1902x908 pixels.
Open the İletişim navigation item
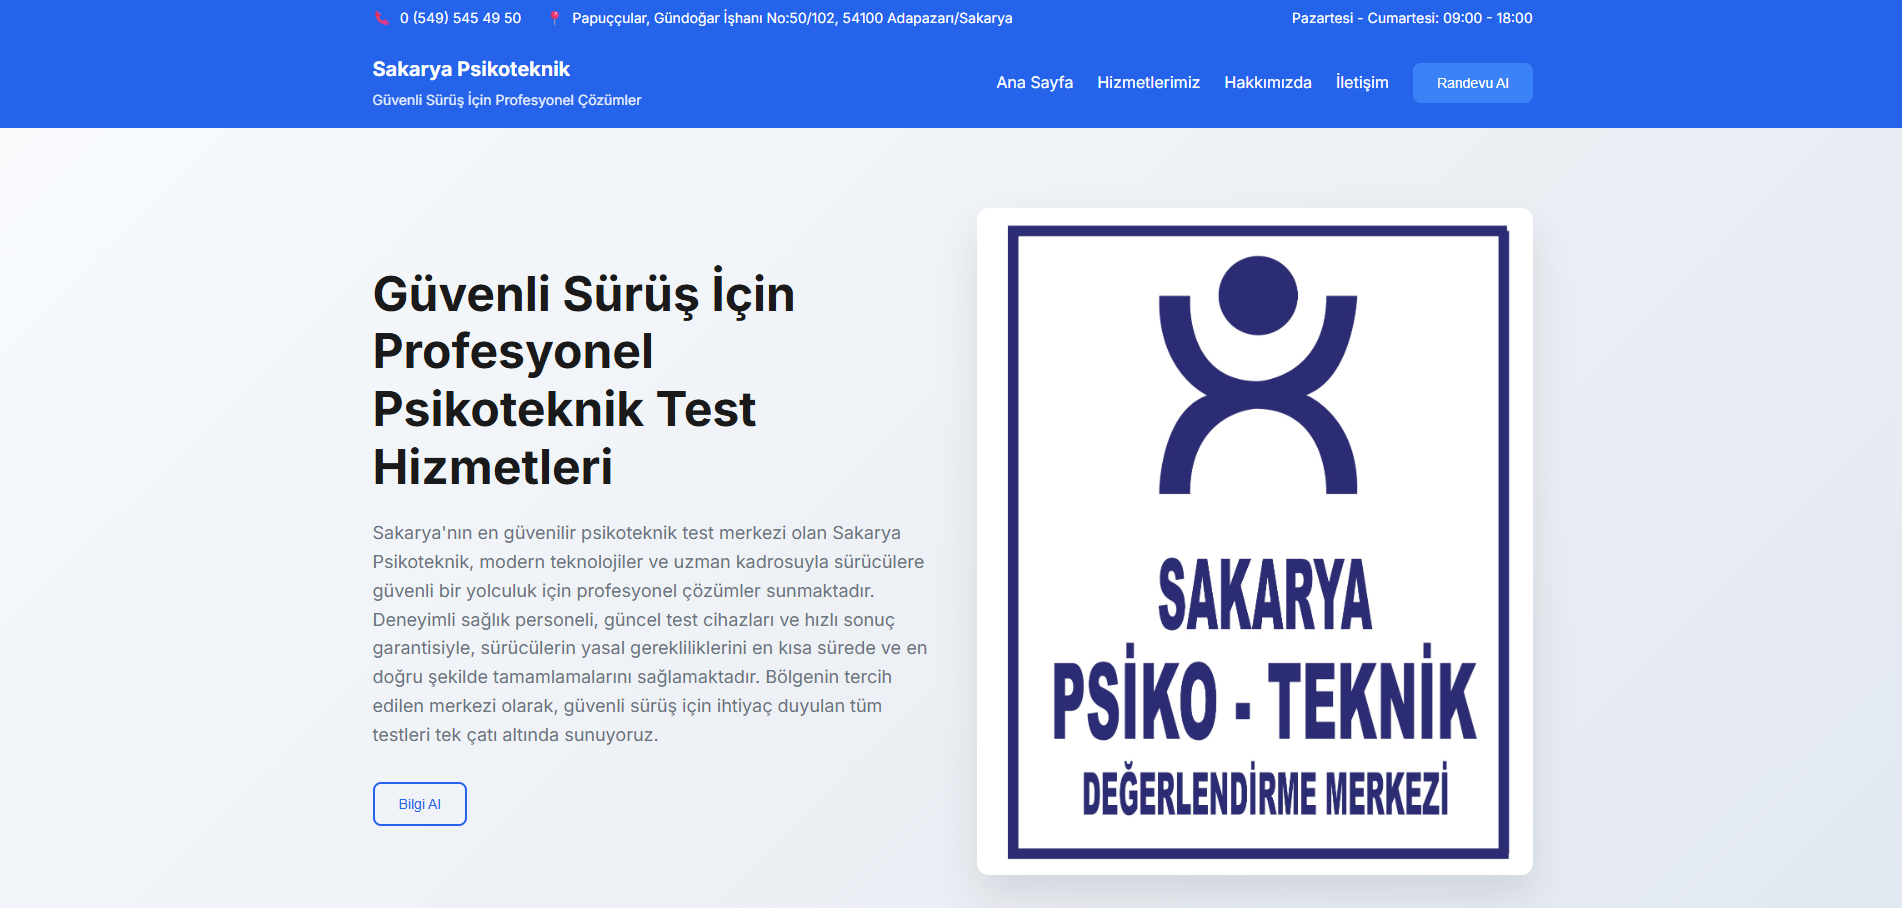point(1362,83)
